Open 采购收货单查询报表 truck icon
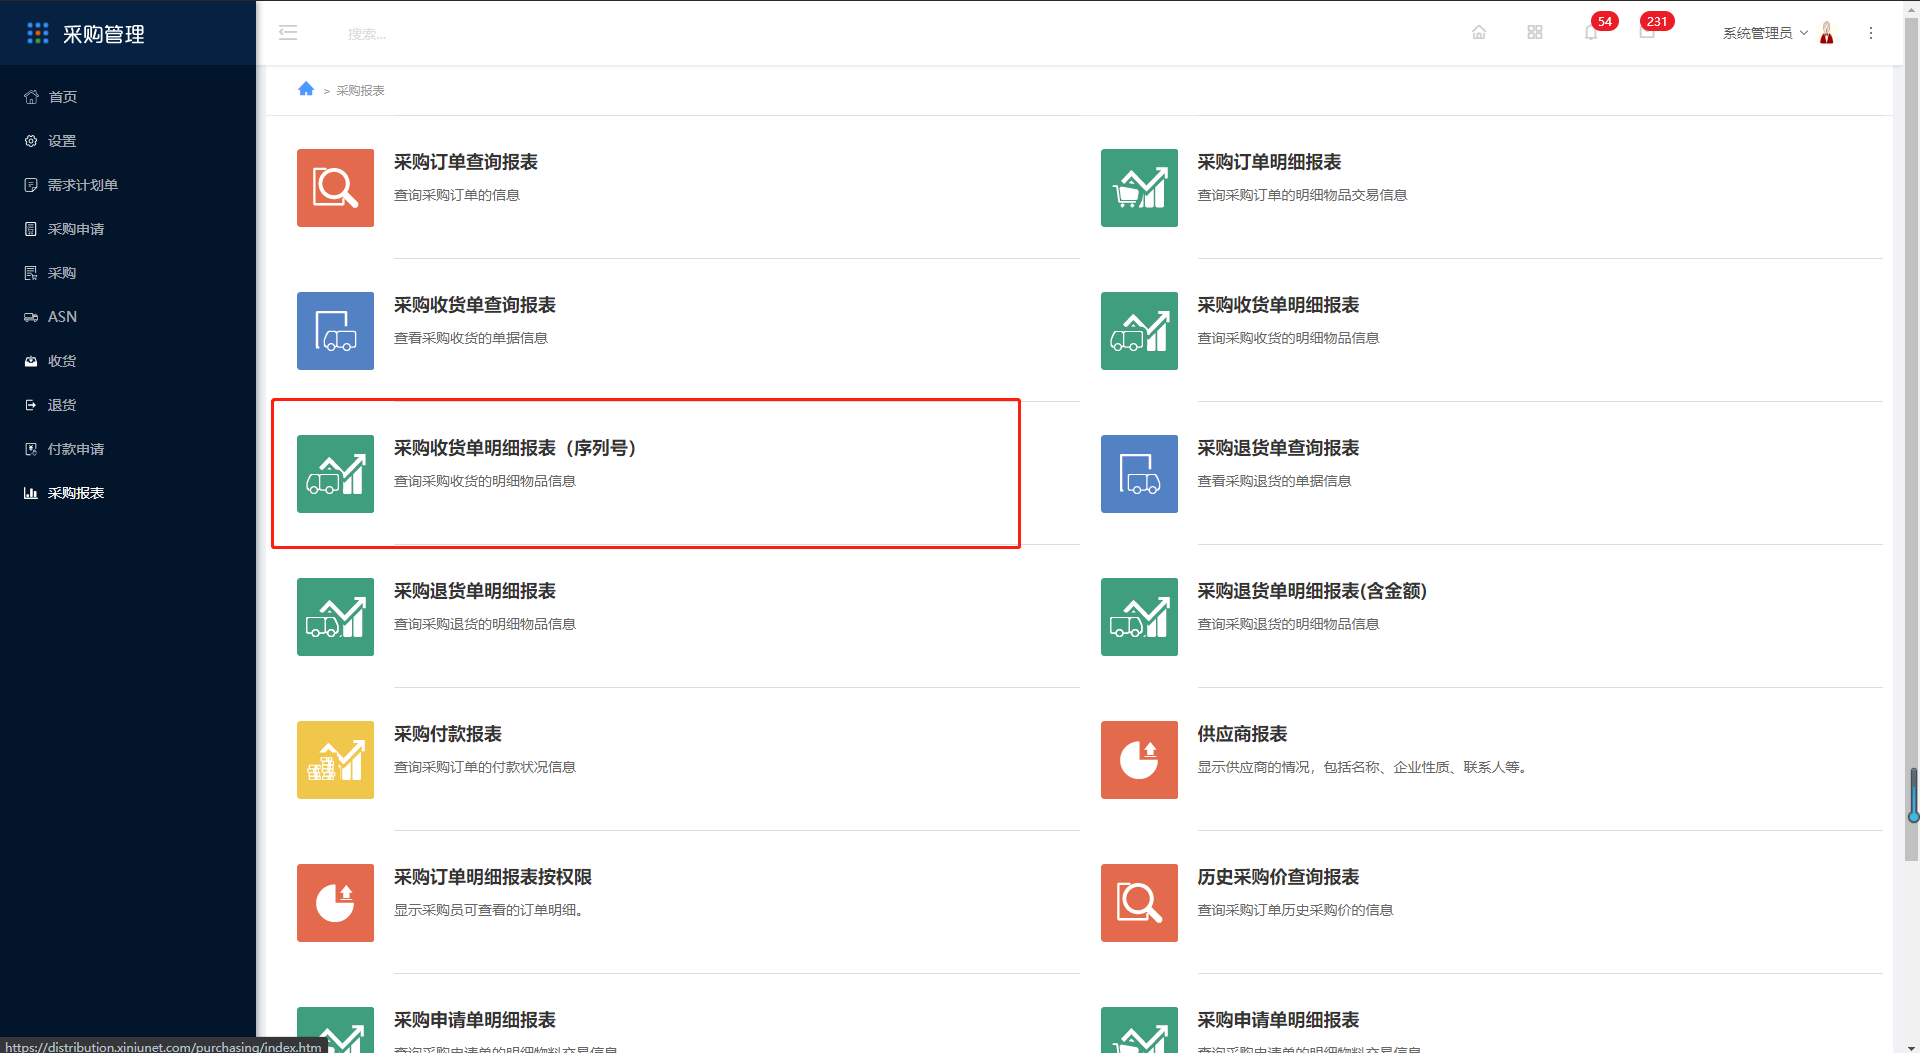This screenshot has height=1053, width=1920. pos(335,331)
